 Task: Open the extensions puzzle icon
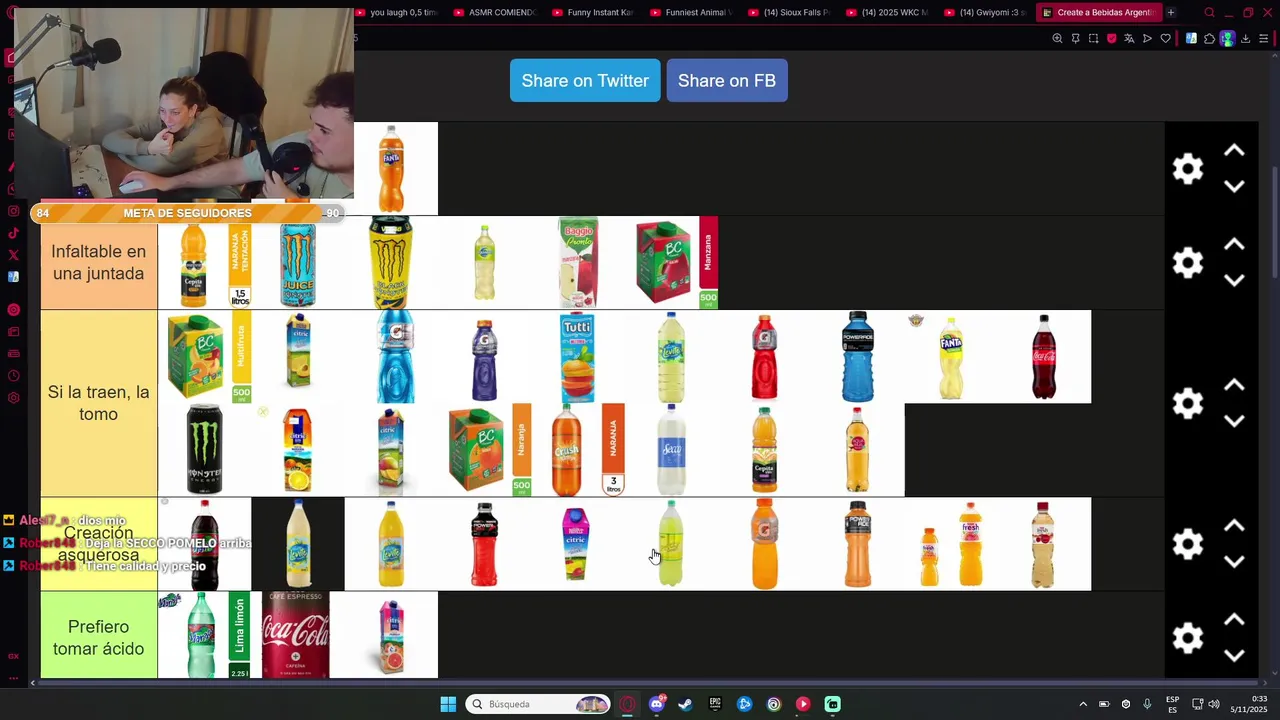point(1209,39)
